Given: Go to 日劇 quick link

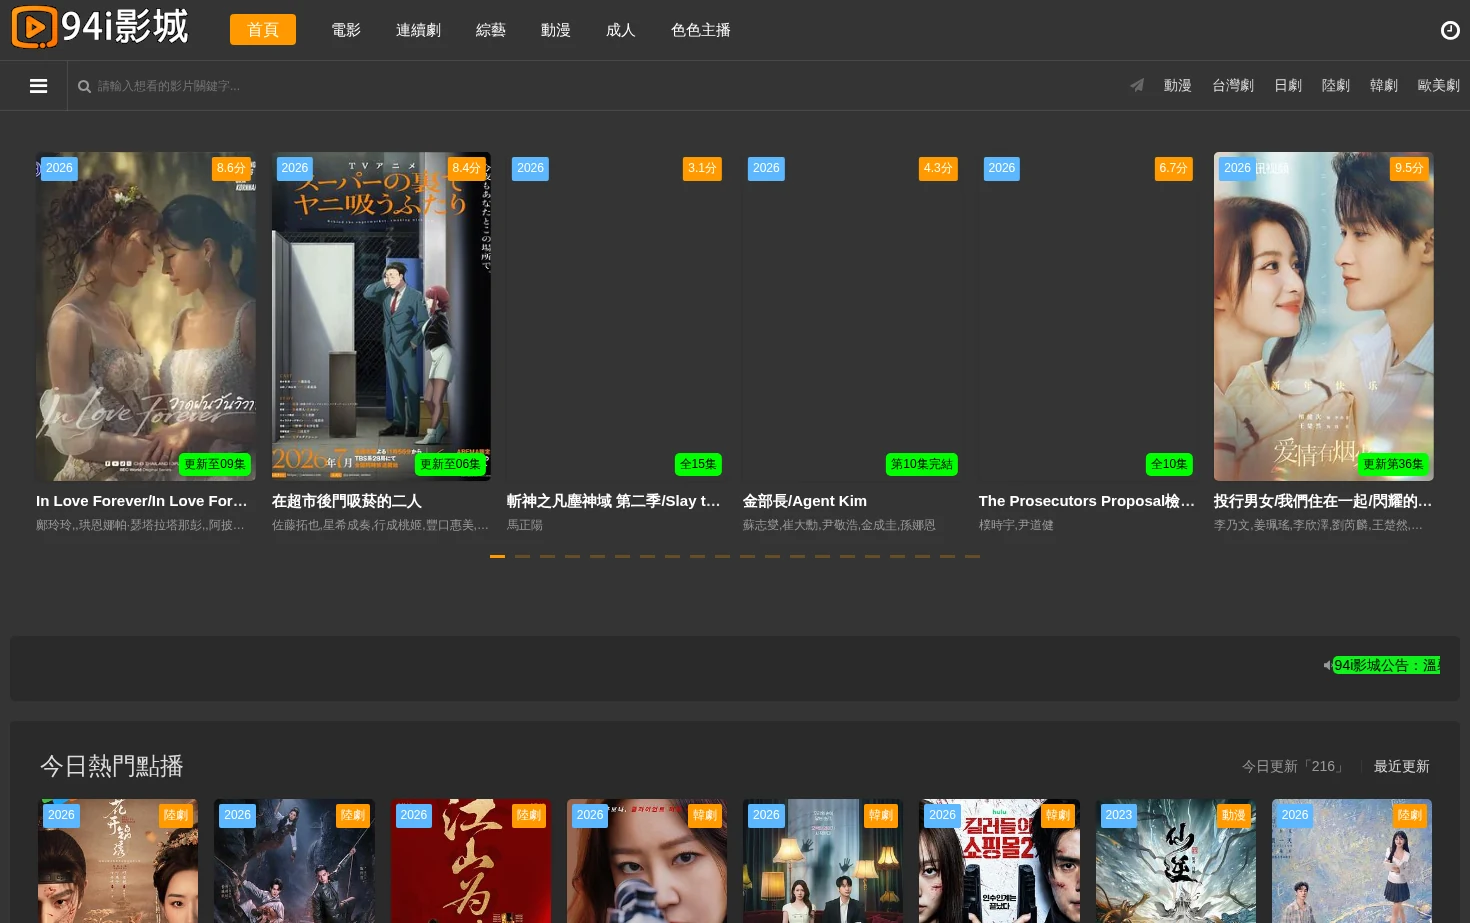Looking at the screenshot, I should pyautogui.click(x=1288, y=85).
